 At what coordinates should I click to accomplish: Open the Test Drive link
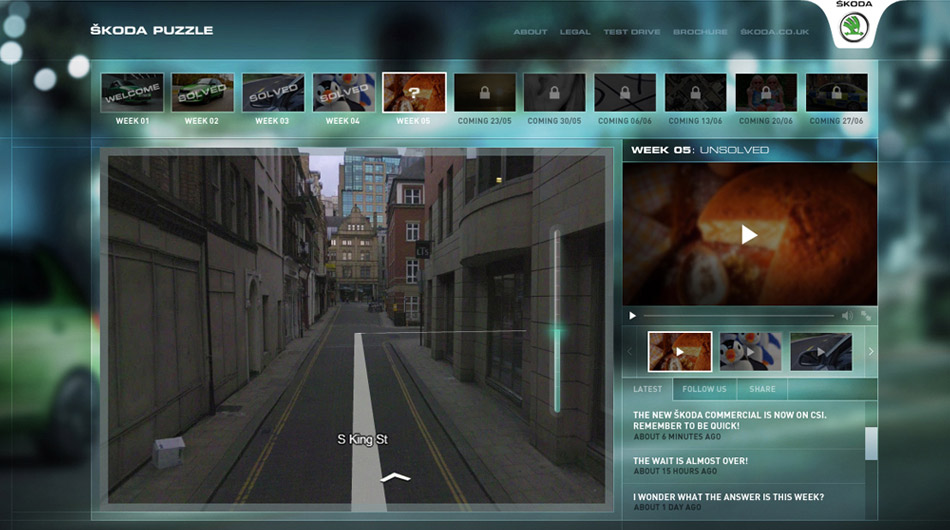point(632,31)
